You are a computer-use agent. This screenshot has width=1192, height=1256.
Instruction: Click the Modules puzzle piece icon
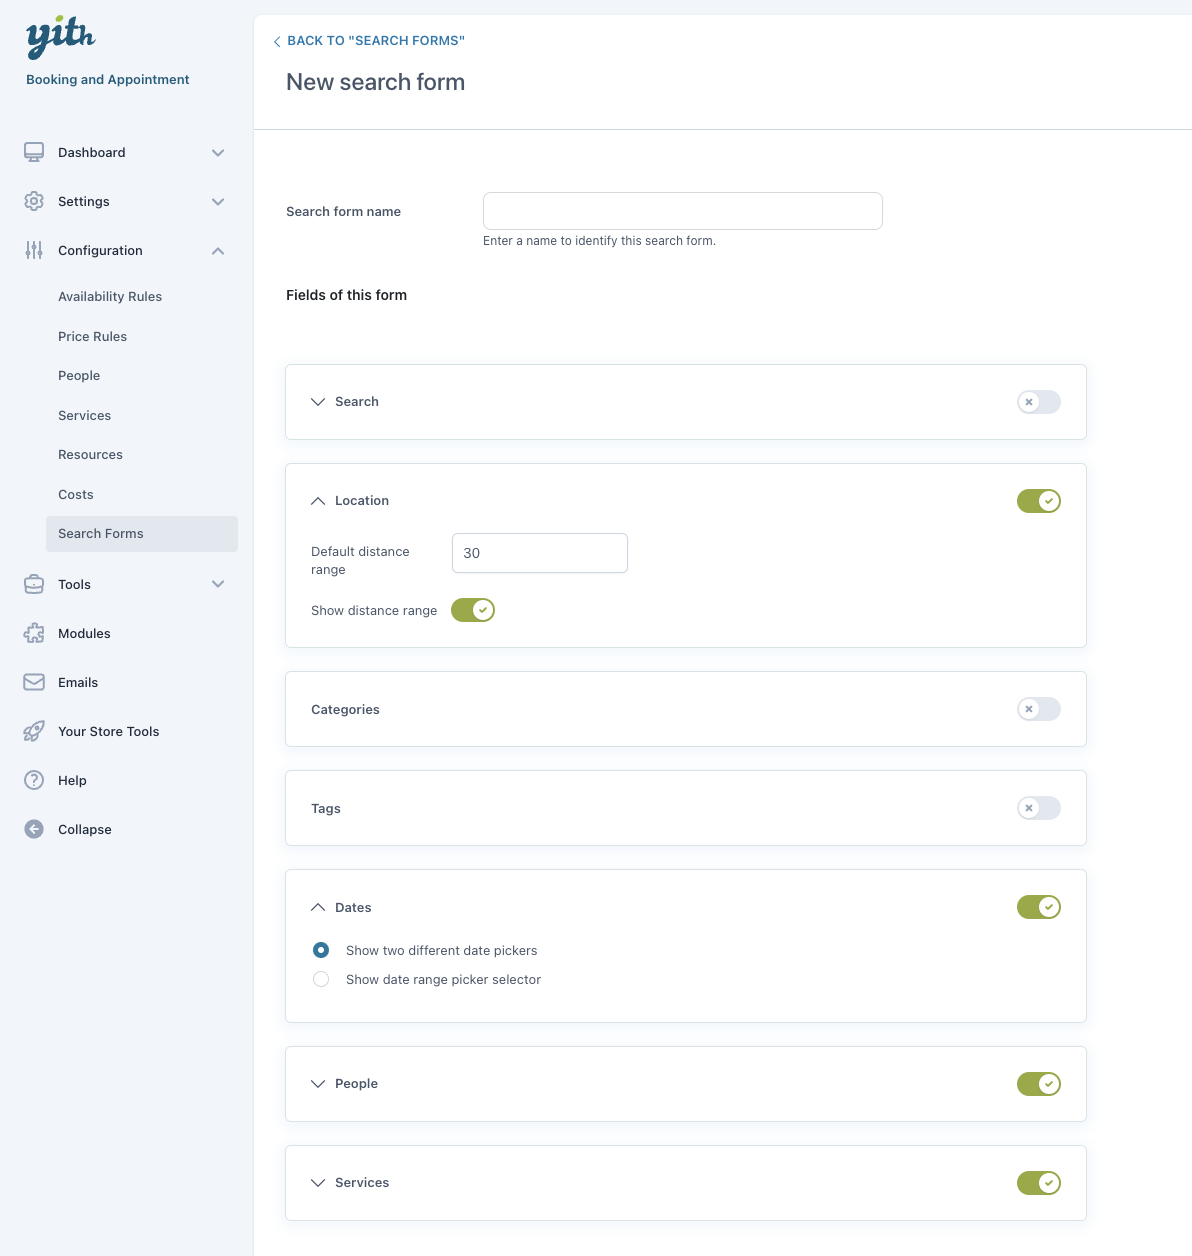pyautogui.click(x=34, y=633)
